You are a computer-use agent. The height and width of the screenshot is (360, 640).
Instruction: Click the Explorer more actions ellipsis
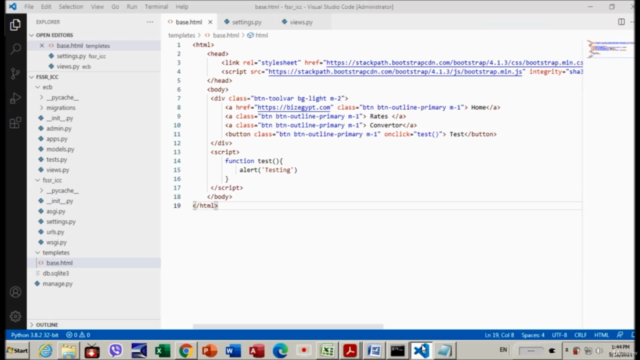coord(150,22)
